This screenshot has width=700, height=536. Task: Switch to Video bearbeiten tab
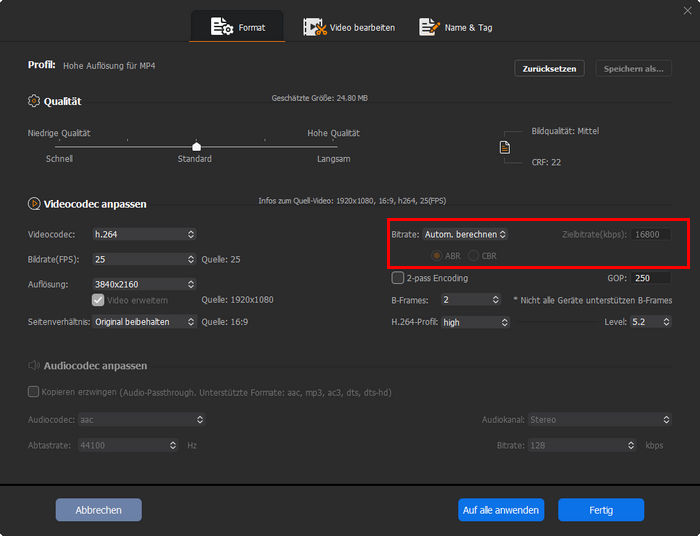click(x=349, y=27)
